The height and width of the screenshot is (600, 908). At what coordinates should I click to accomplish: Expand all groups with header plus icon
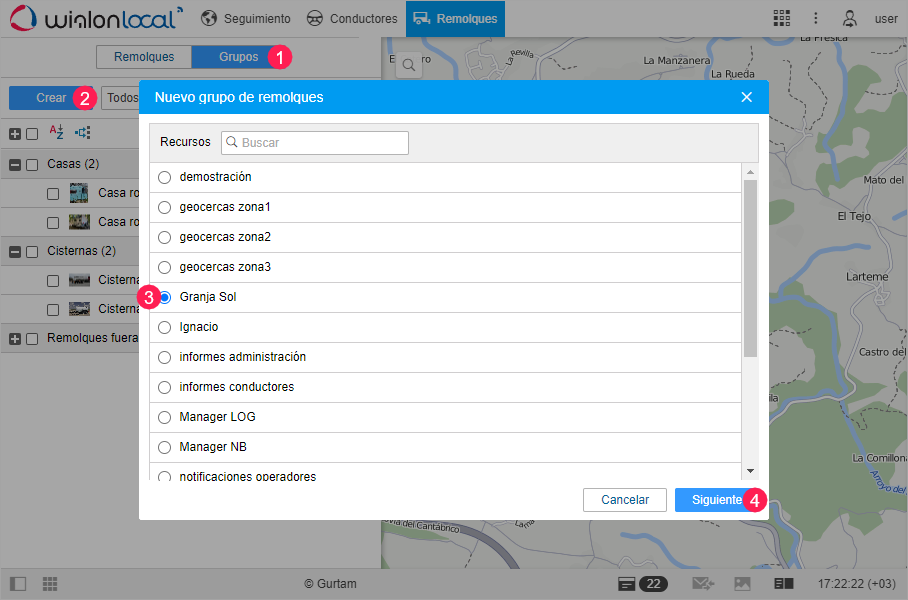[x=15, y=134]
